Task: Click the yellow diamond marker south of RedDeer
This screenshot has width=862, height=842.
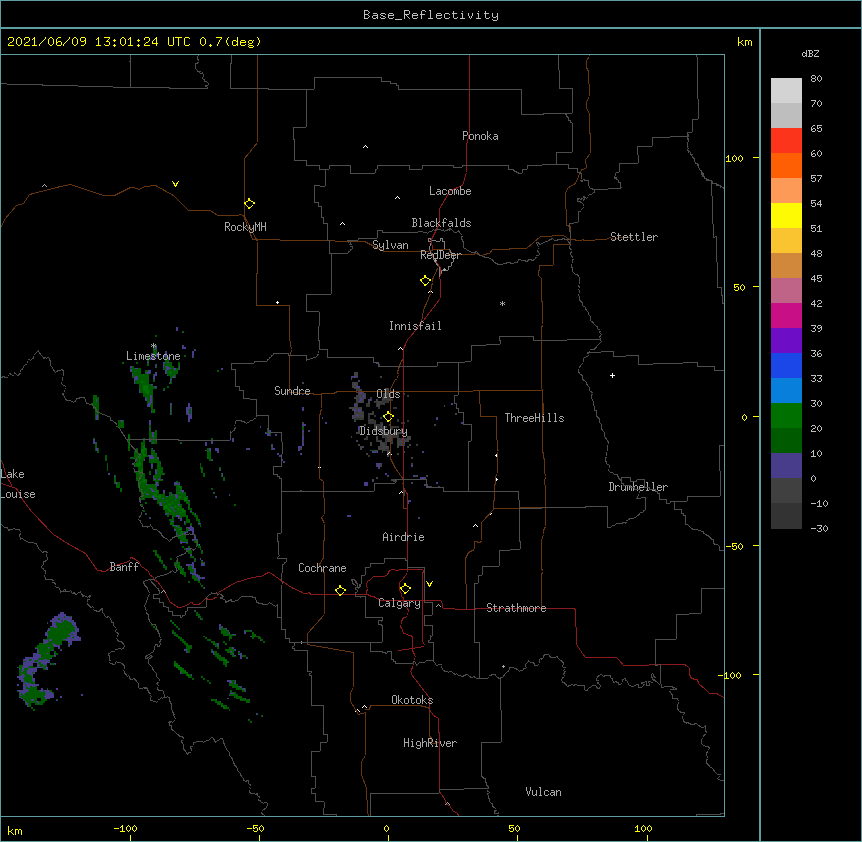Action: 425,281
